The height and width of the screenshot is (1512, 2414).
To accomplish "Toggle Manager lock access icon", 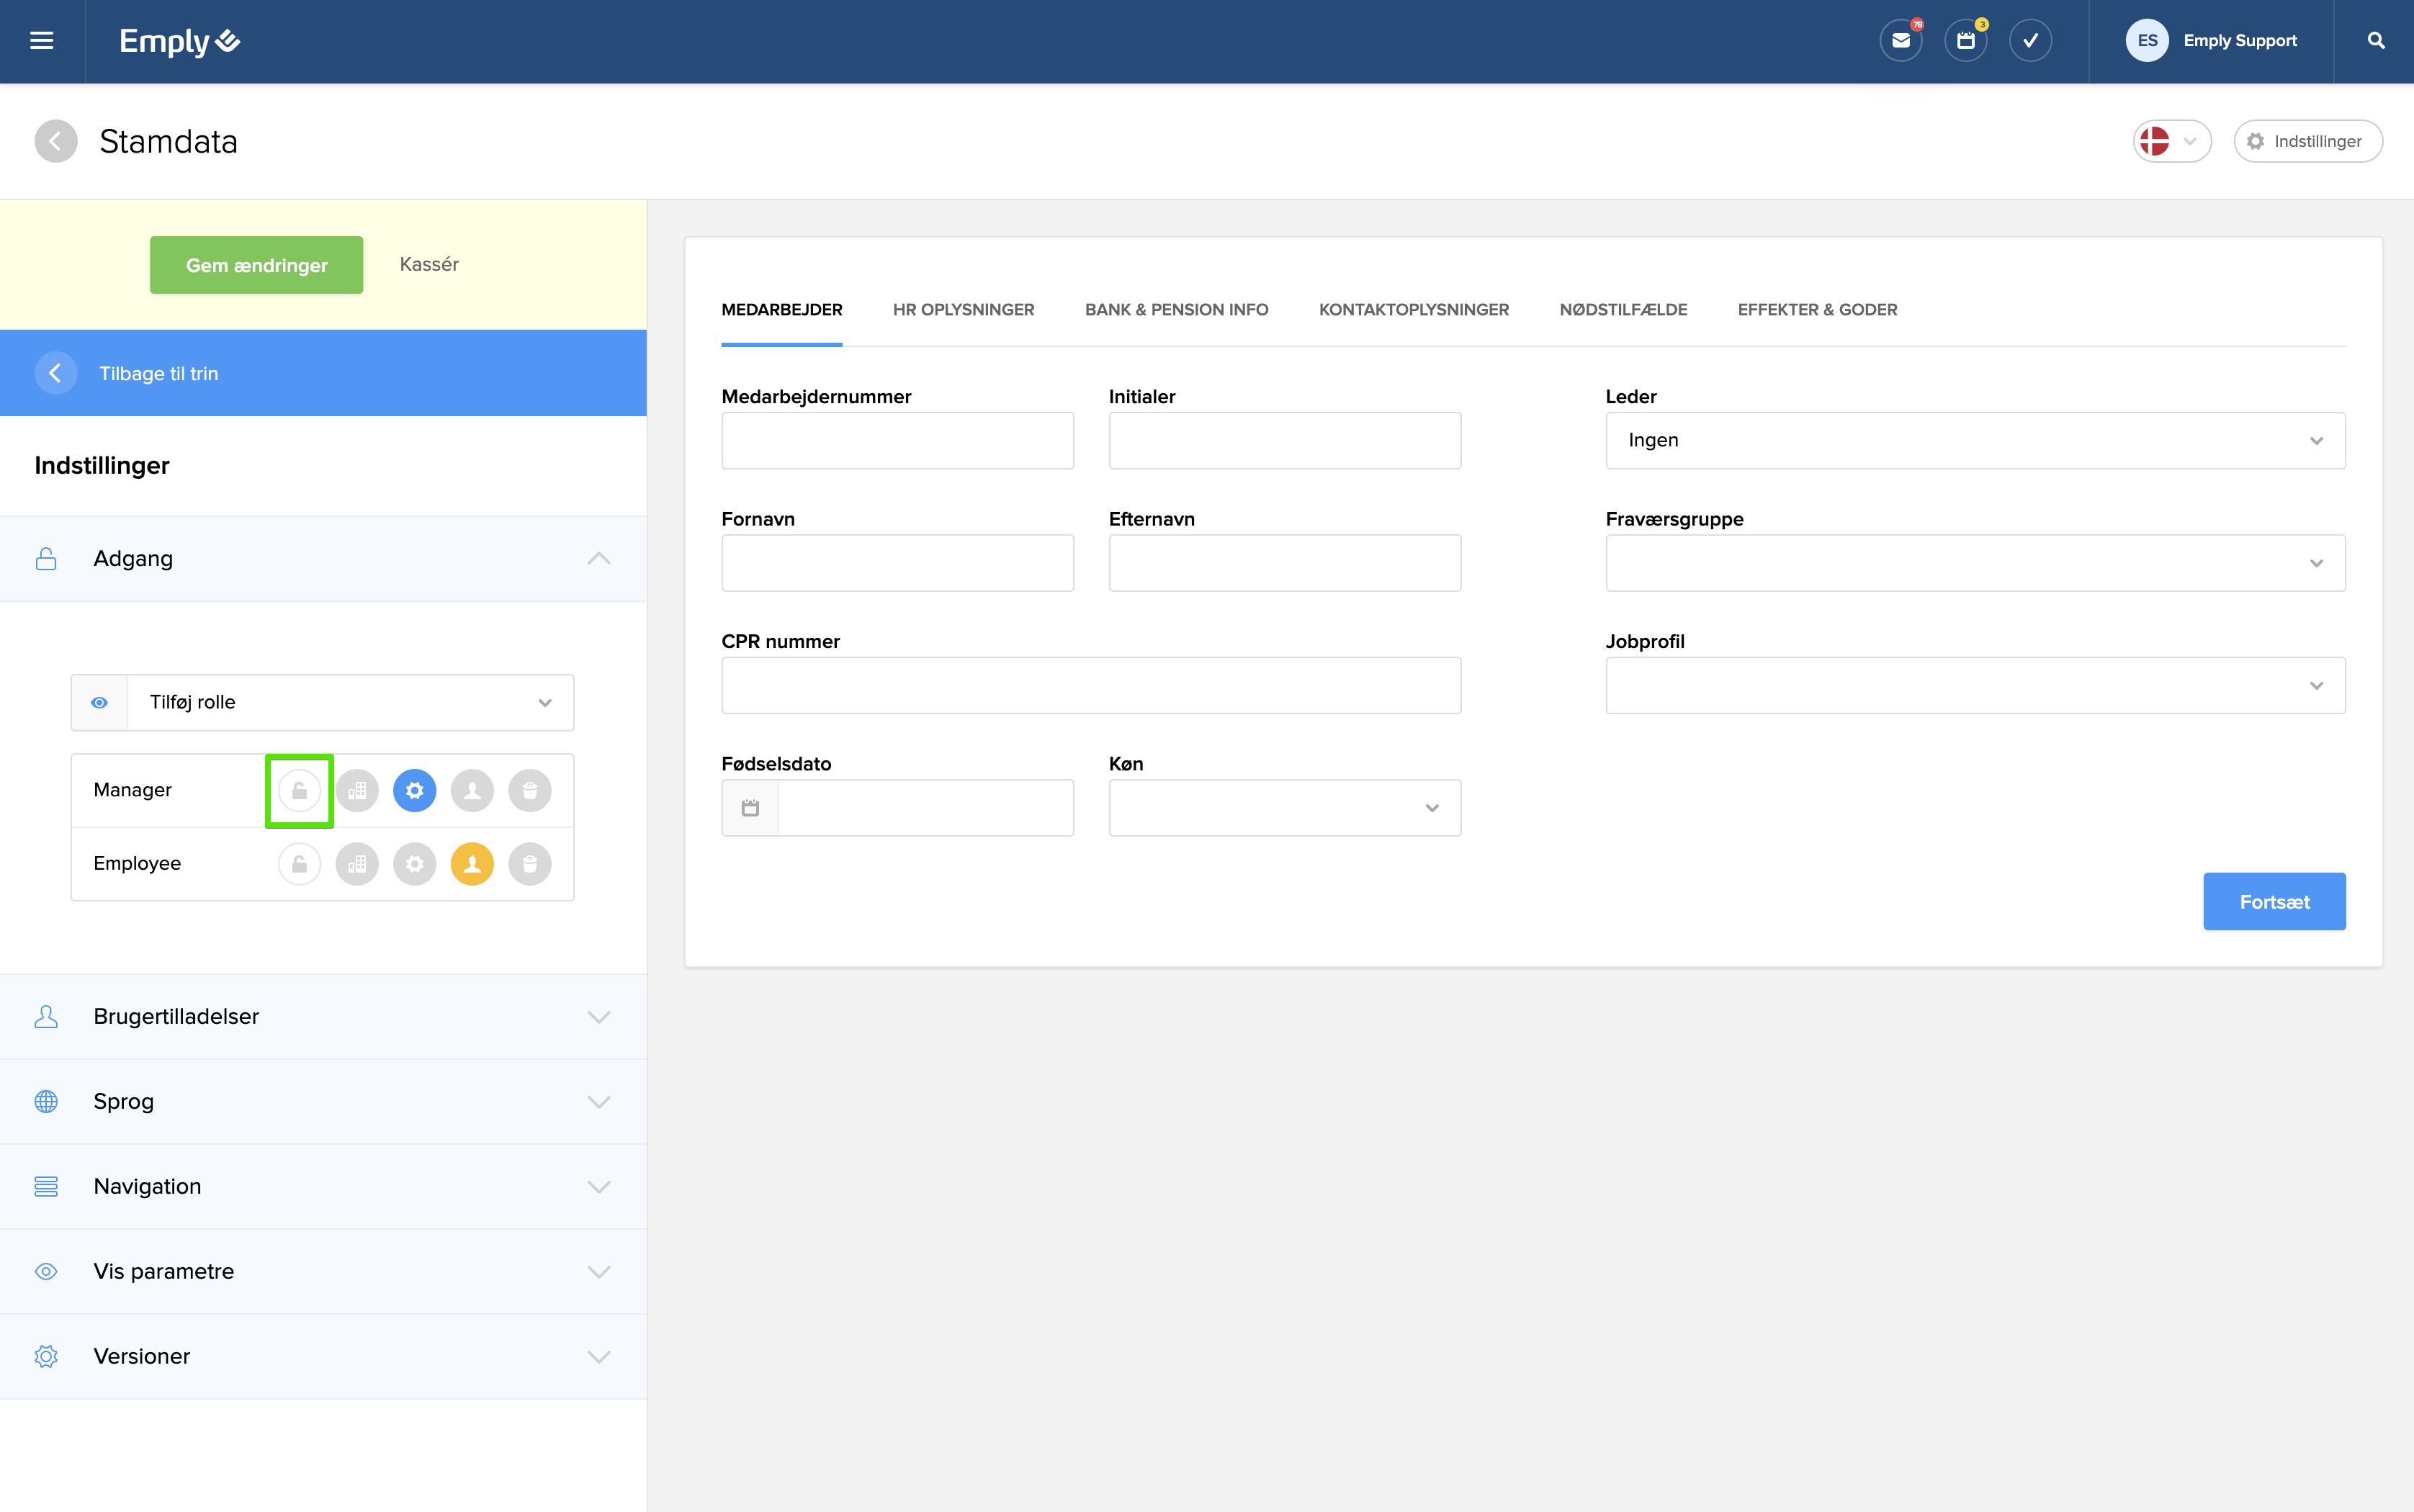I will click(299, 790).
